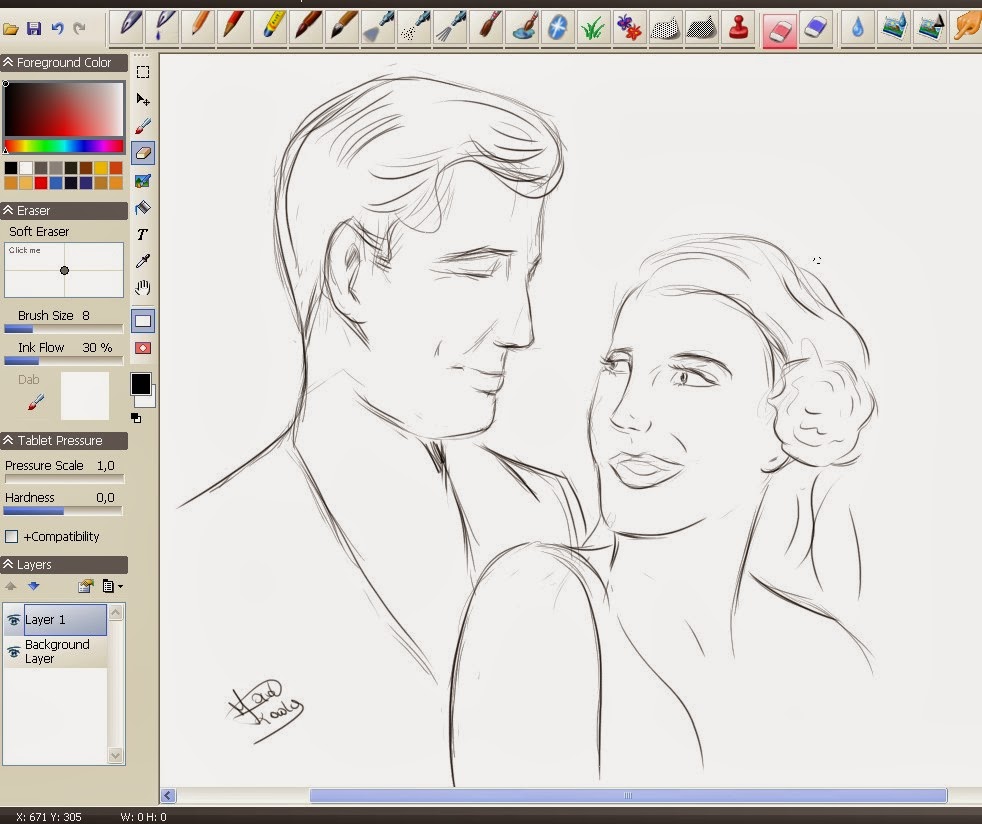Click the Save floppy disk icon
The width and height of the screenshot is (982, 824).
pyautogui.click(x=34, y=29)
